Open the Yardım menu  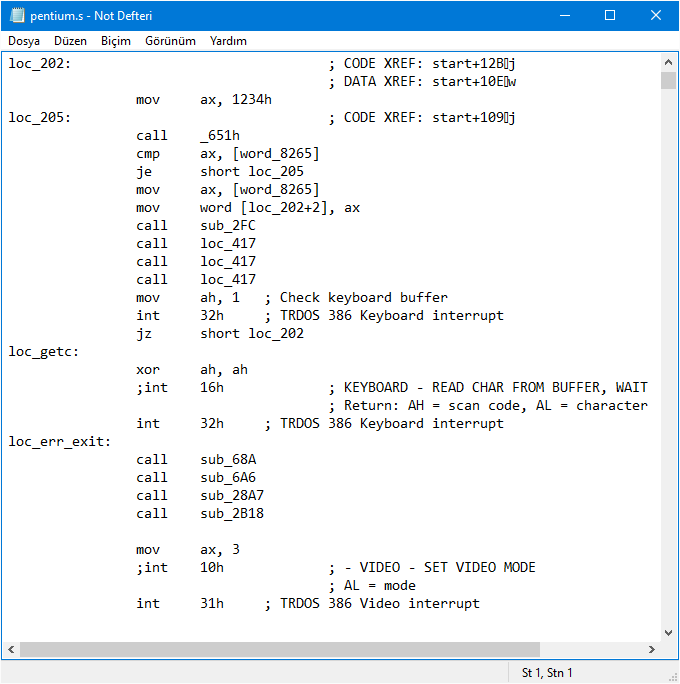(228, 41)
